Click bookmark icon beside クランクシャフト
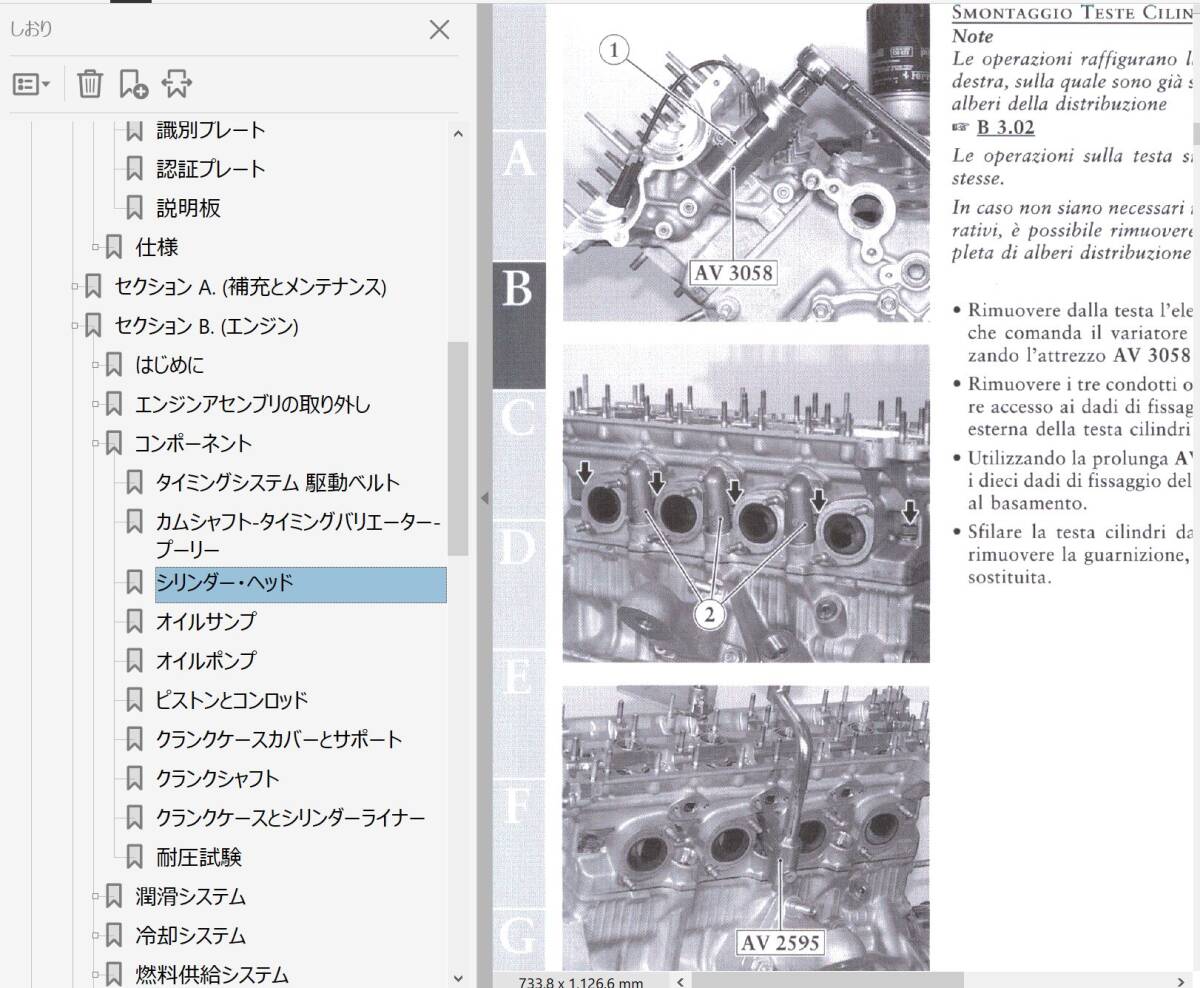The image size is (1200, 988). pos(134,778)
